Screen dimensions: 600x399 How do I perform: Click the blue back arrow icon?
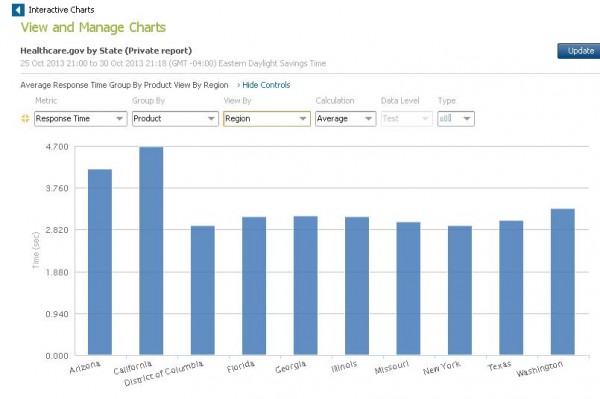(18, 10)
